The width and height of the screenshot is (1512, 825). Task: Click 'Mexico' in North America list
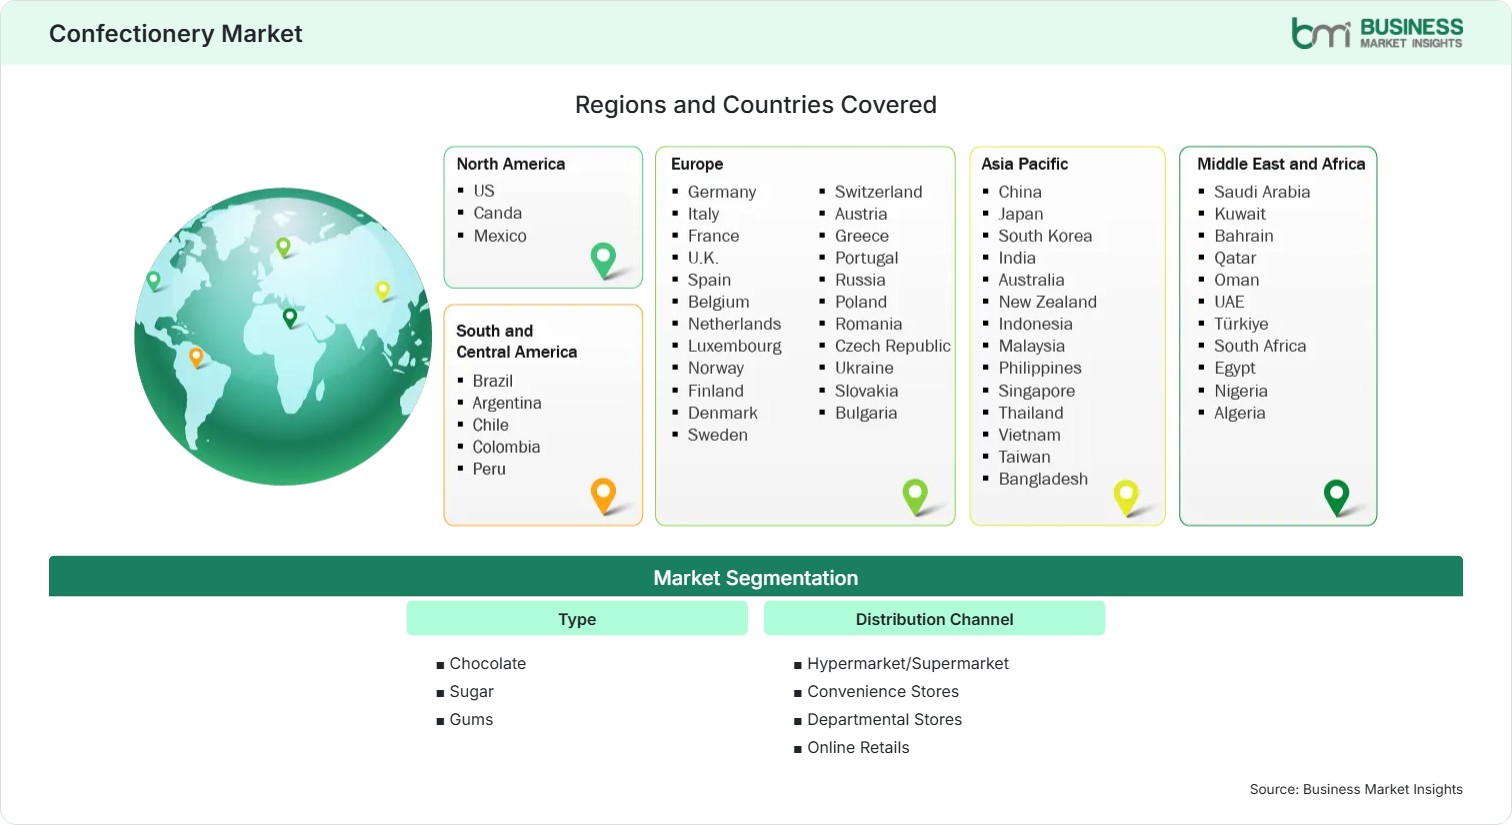click(x=500, y=236)
